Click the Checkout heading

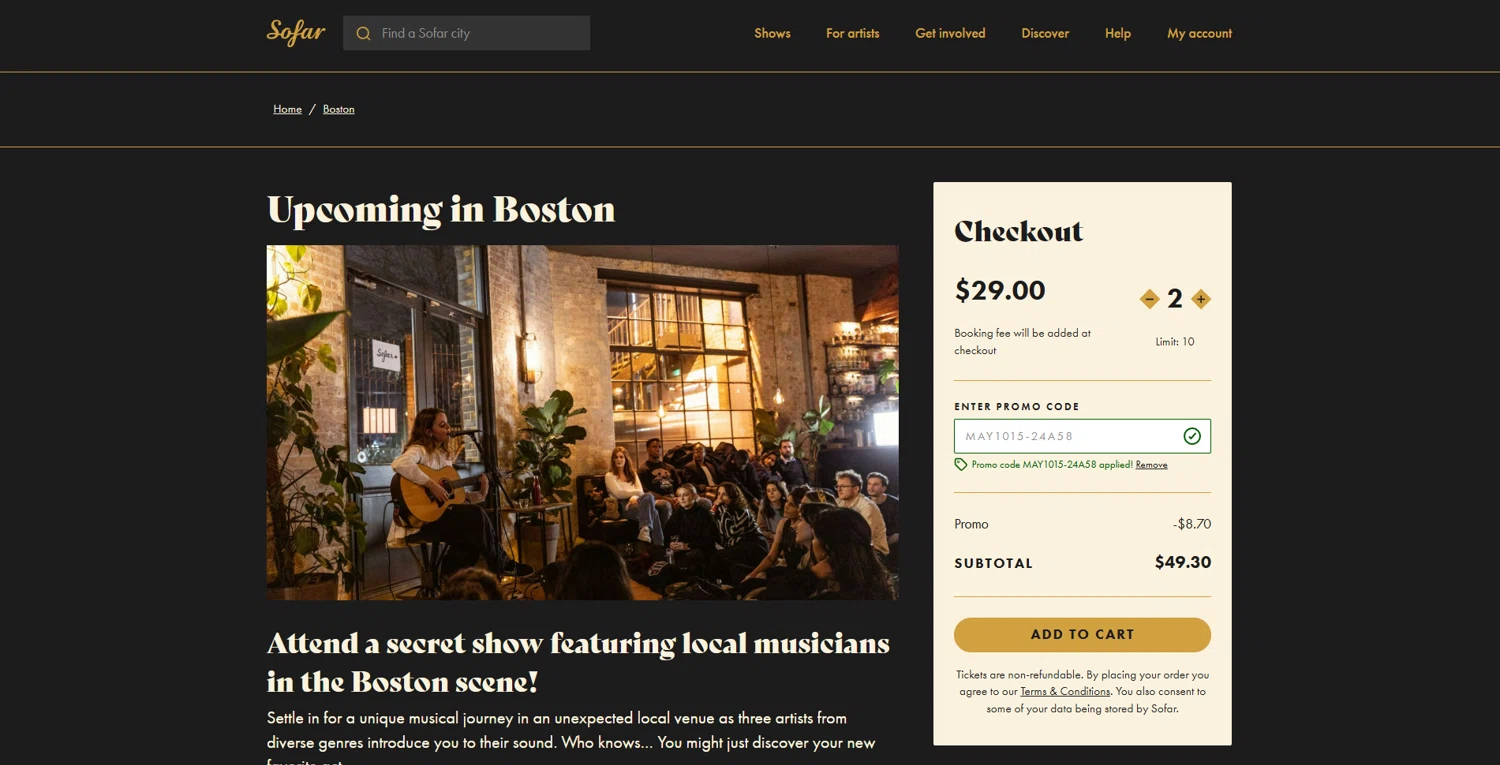click(x=1018, y=231)
